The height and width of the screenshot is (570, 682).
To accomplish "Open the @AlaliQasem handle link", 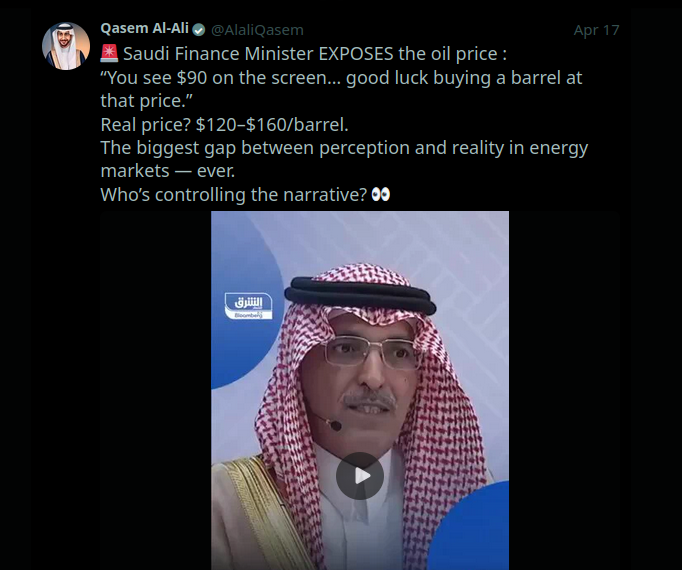I will [257, 30].
